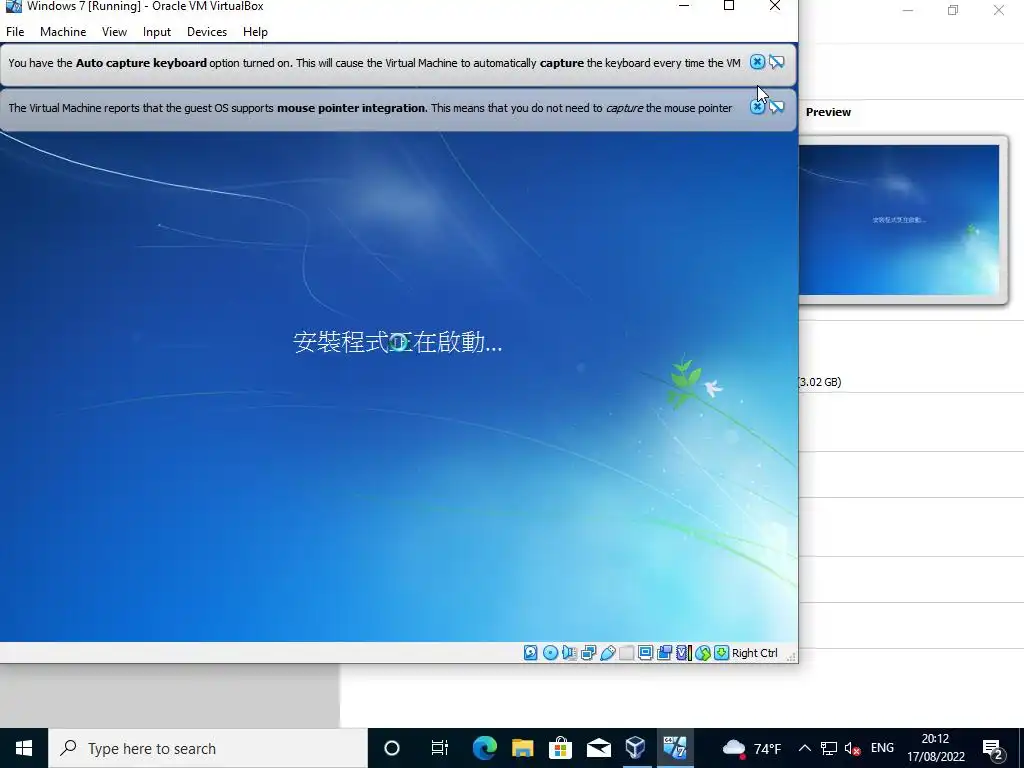Open the audio status bar icon

pos(569,652)
